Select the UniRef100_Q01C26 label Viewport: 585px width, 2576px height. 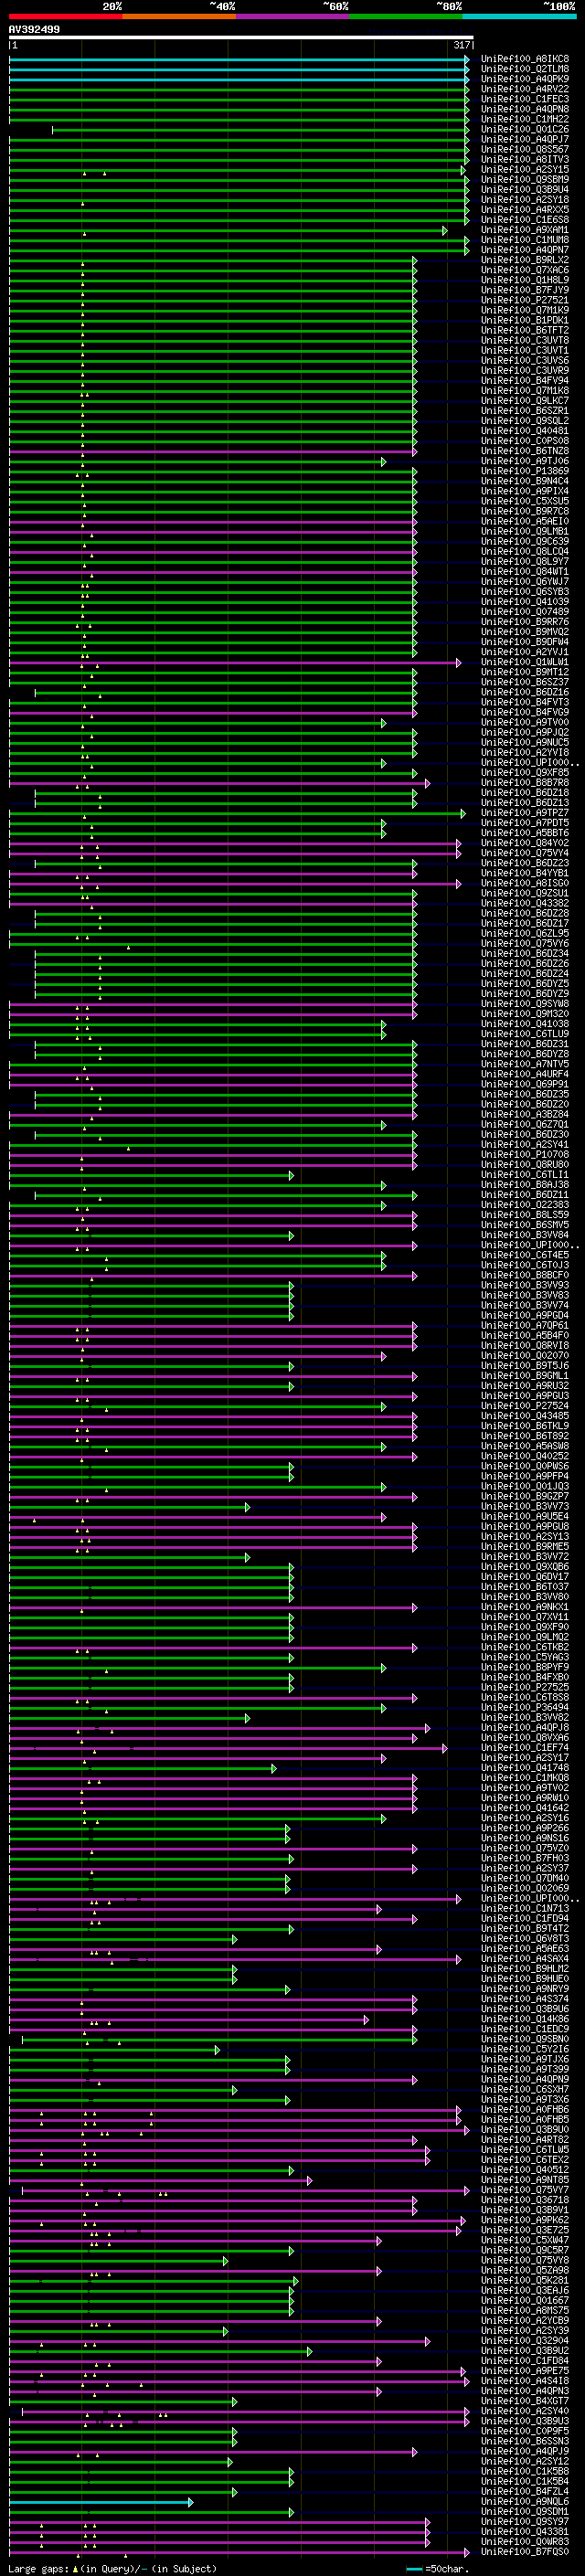tap(525, 129)
